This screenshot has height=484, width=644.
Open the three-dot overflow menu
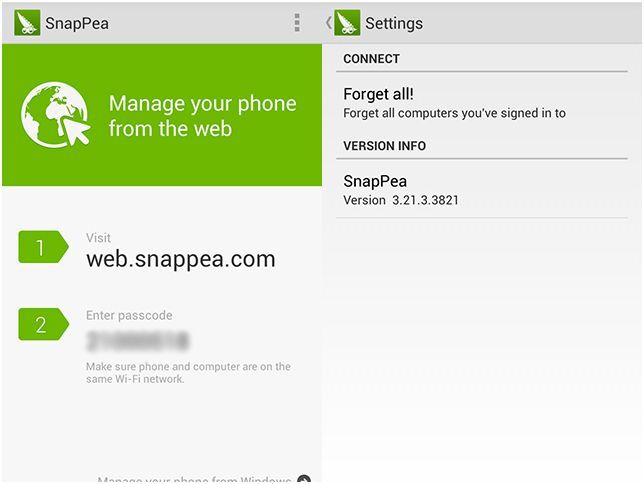click(297, 23)
